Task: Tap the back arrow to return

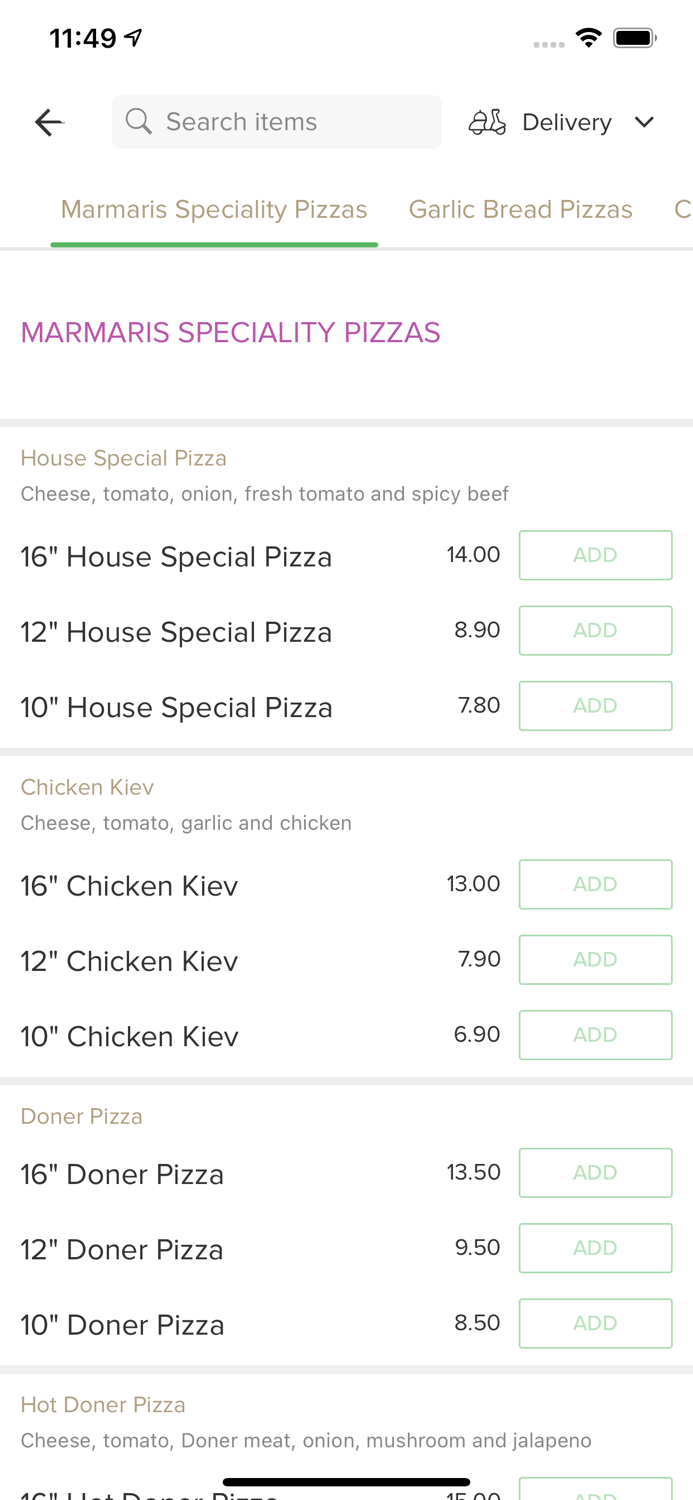Action: [47, 121]
